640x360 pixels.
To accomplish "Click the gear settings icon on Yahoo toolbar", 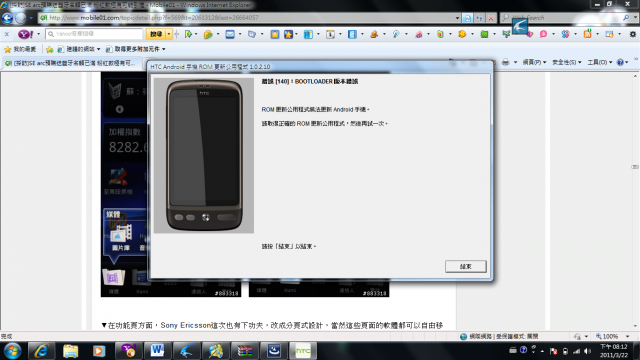I will tap(633, 34).
